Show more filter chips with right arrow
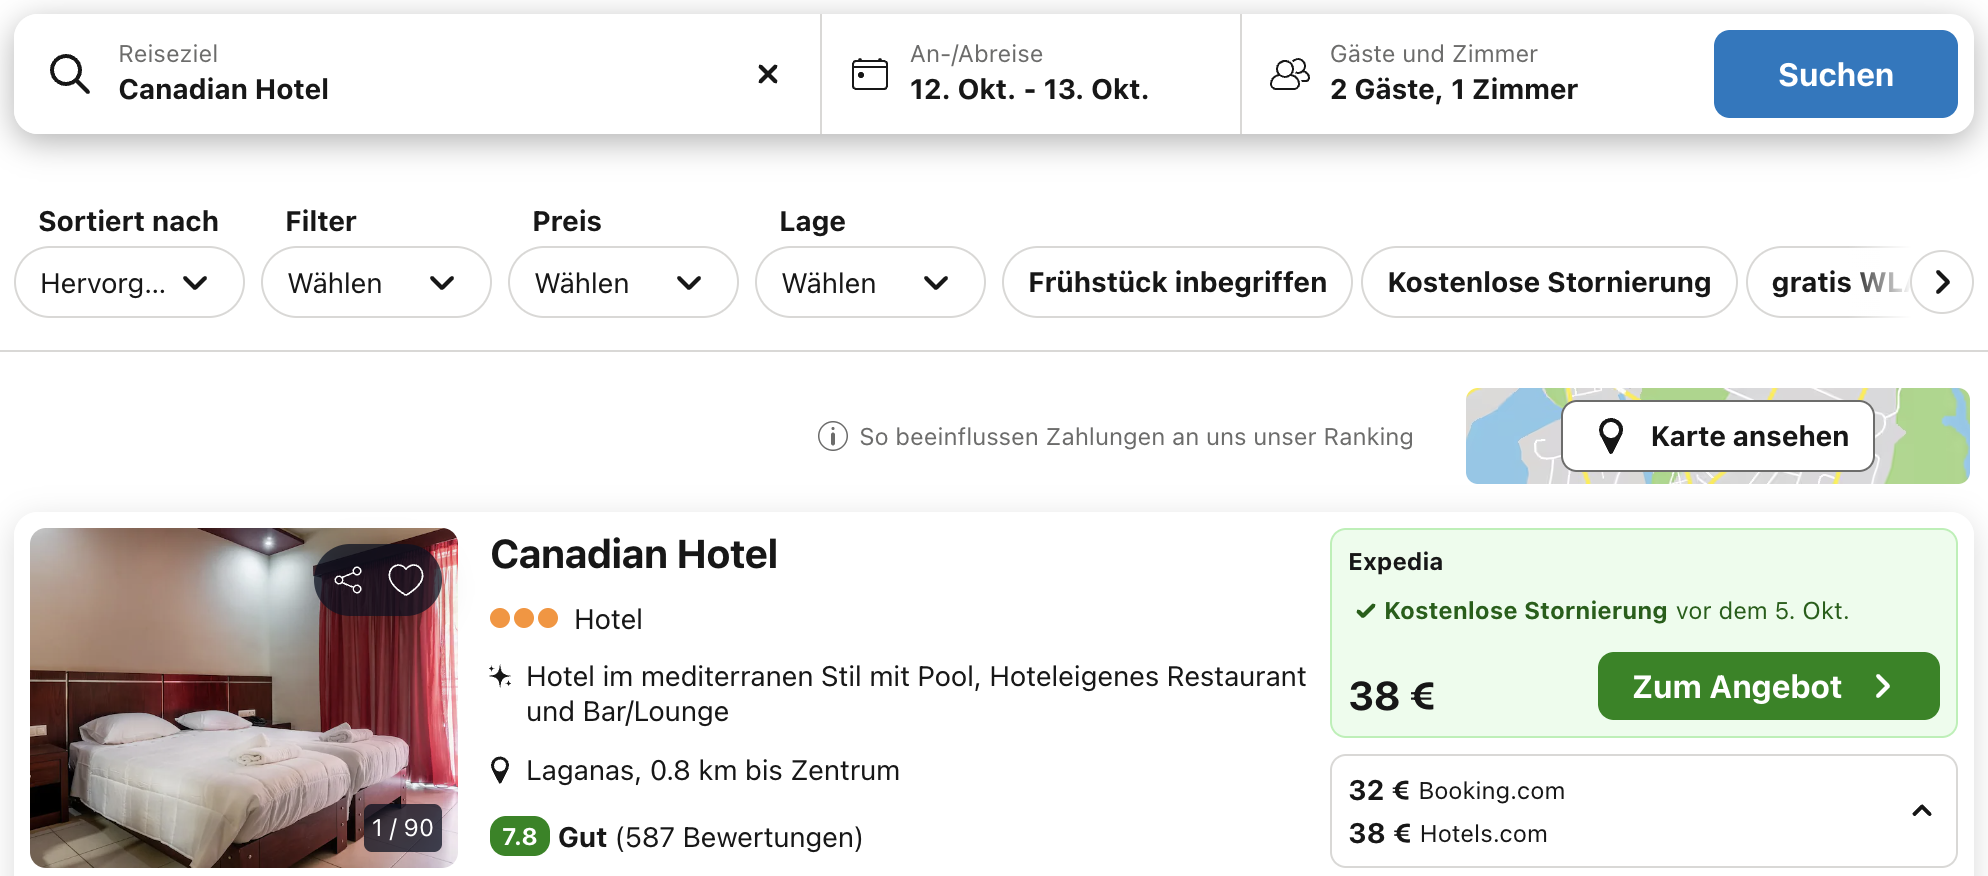Viewport: 1988px width, 876px height. tap(1942, 283)
